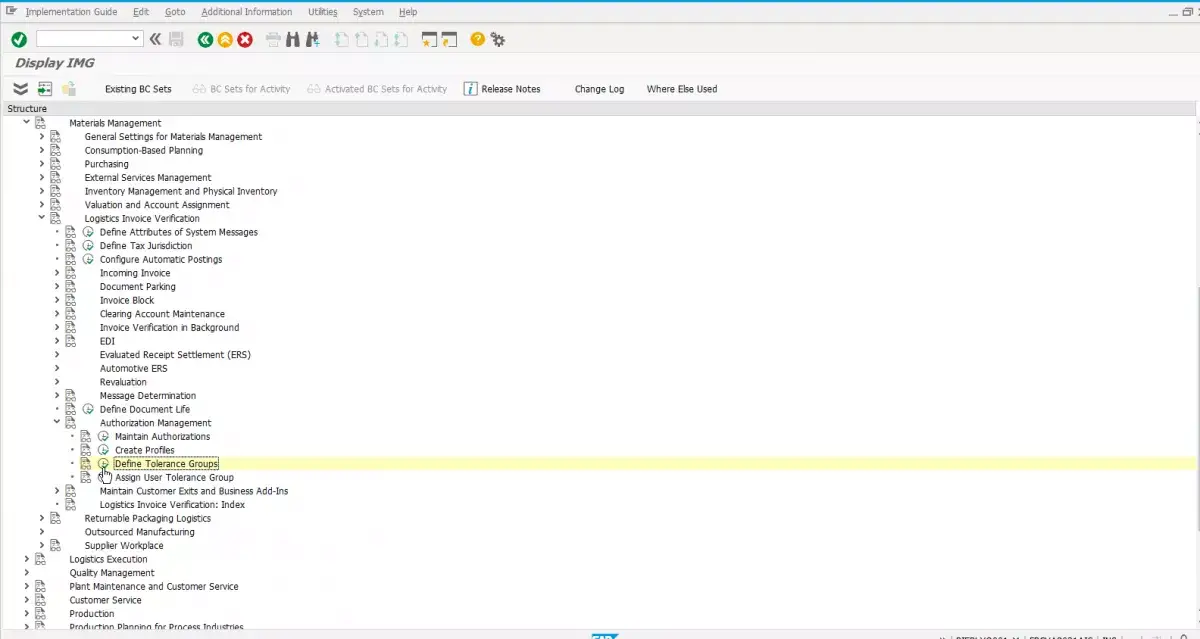Click the Next Page icon
This screenshot has width=1200, height=639.
coord(382,39)
